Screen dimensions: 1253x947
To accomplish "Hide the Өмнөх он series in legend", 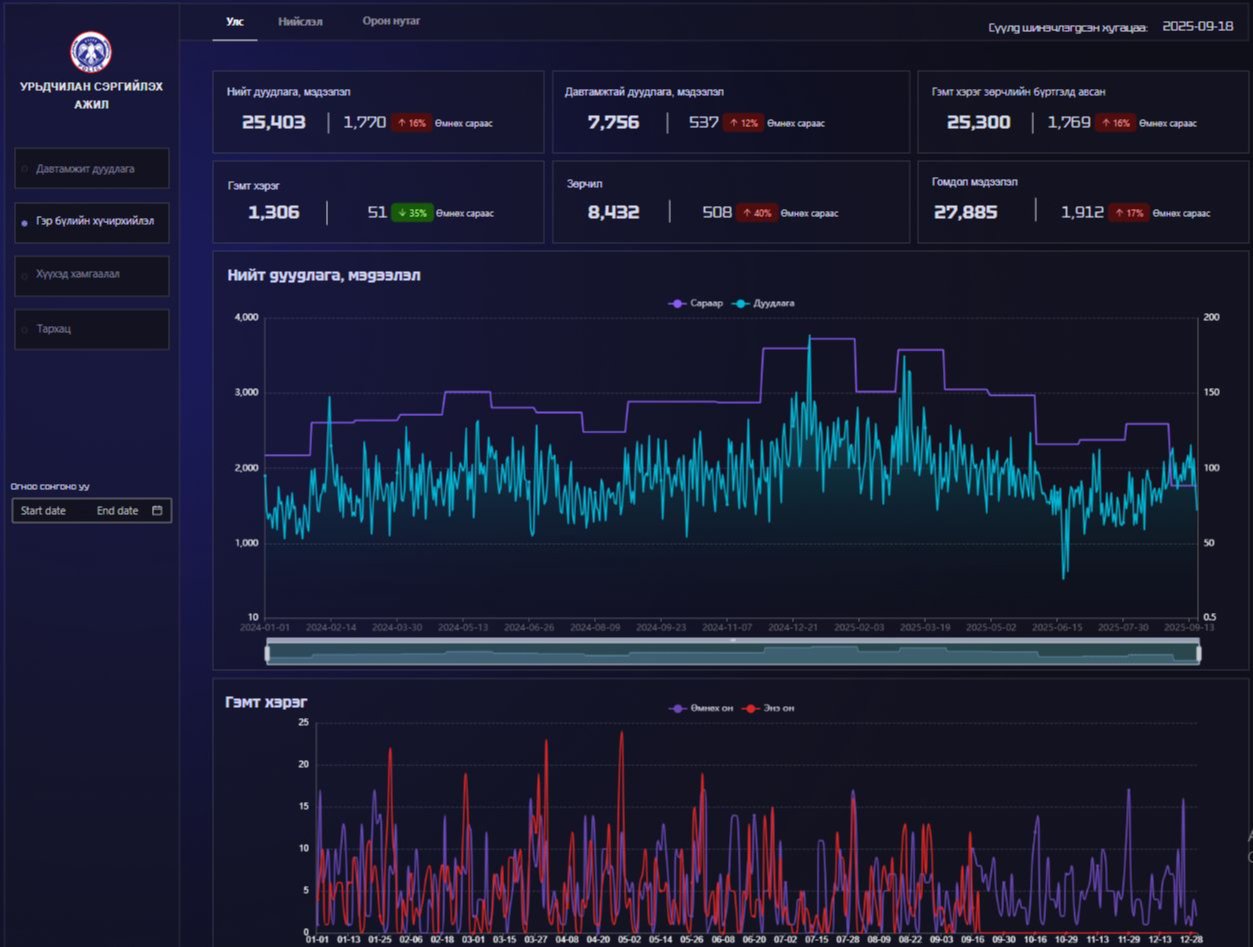I will click(702, 708).
